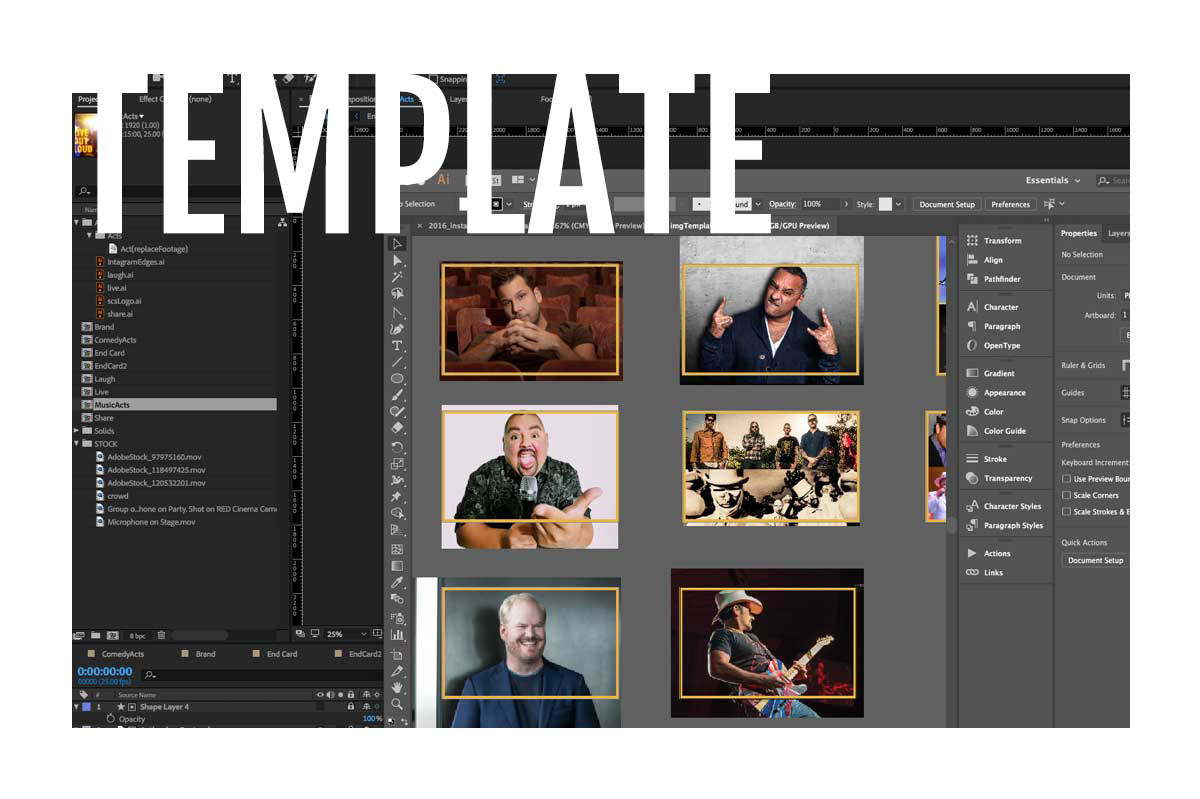The width and height of the screenshot is (1200, 799).
Task: Enable Scale Strokes & Effects checkbox
Action: pos(1066,511)
